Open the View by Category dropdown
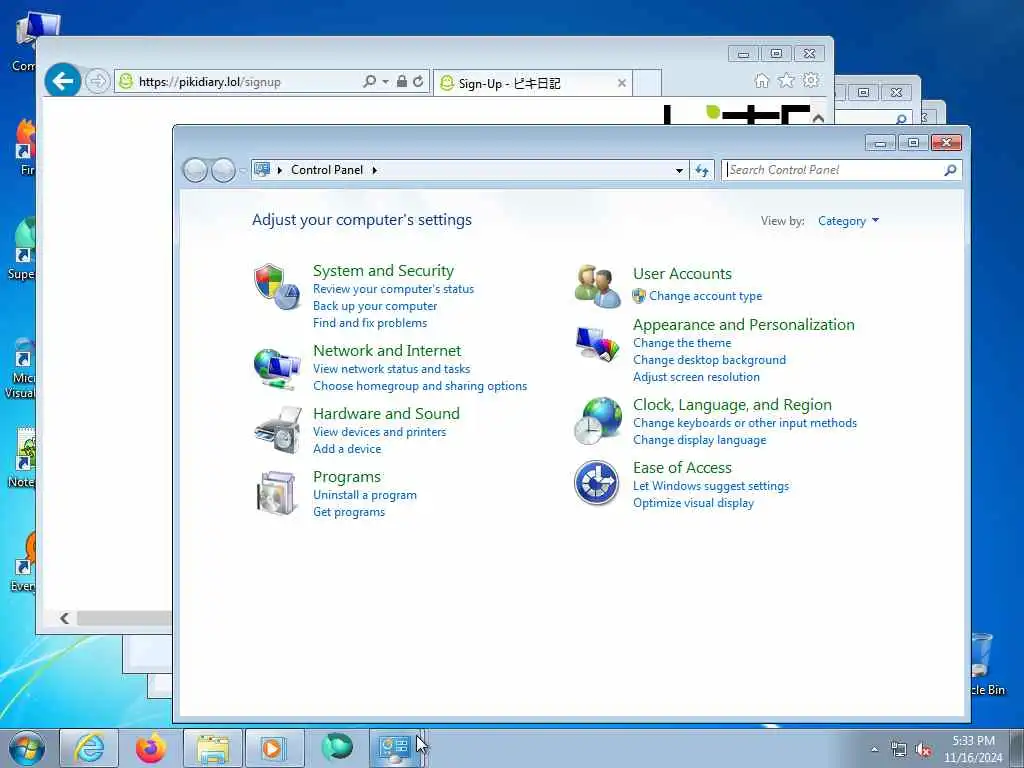The height and width of the screenshot is (768, 1024). [x=848, y=221]
